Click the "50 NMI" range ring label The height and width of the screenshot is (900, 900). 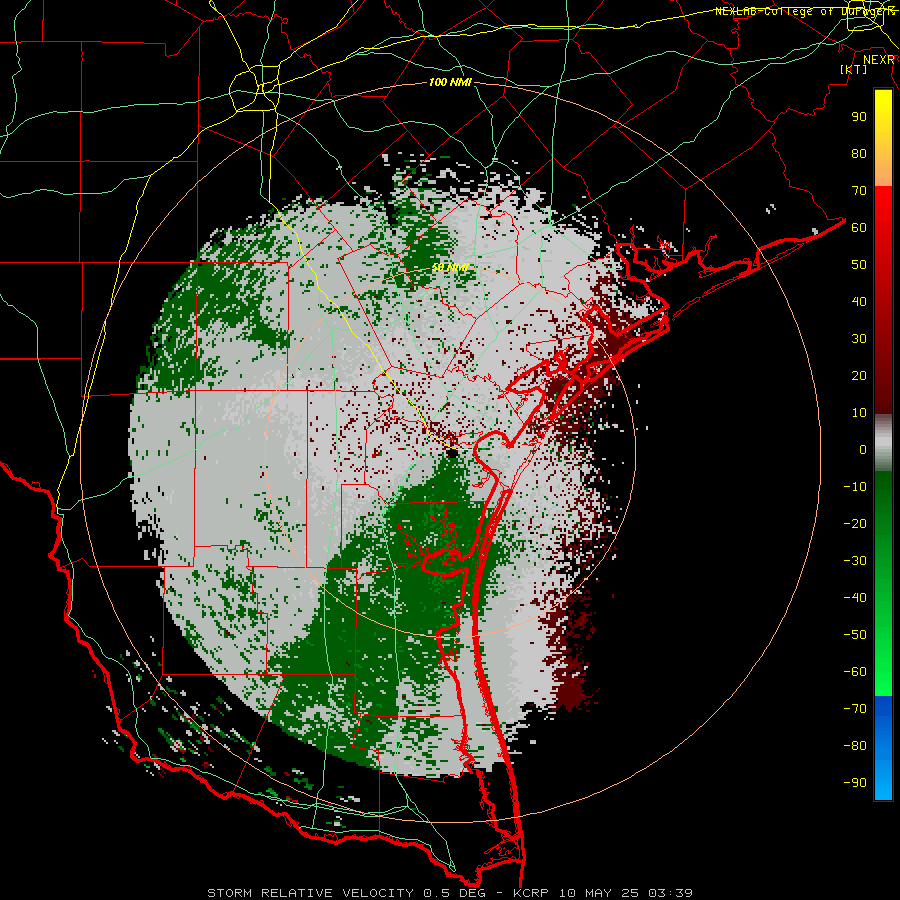[451, 267]
